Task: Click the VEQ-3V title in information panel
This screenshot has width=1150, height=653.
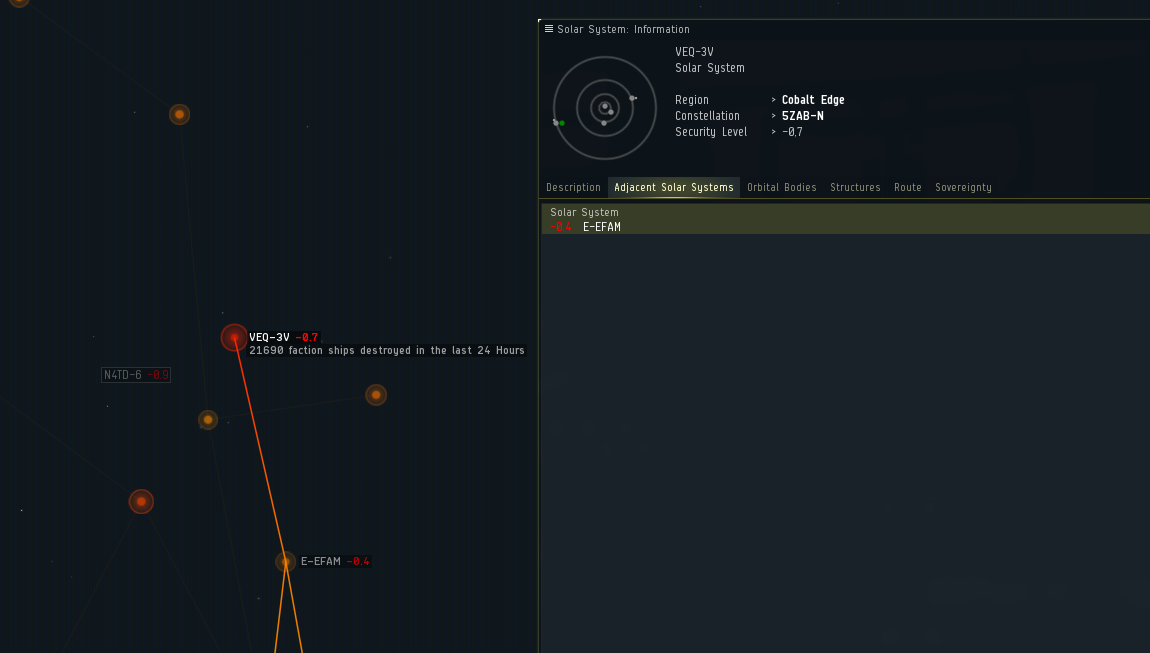Action: coord(694,52)
